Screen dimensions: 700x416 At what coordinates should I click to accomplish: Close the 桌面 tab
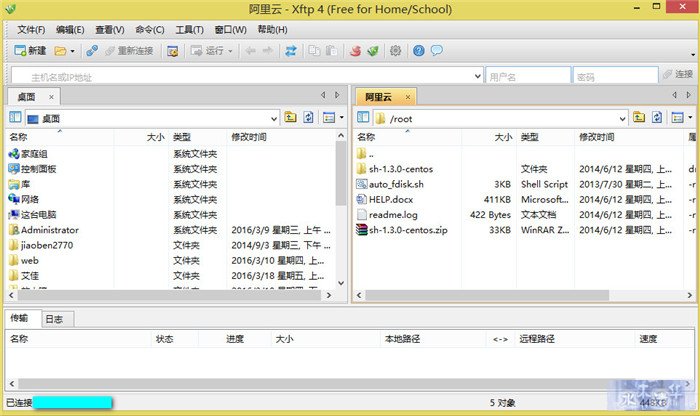click(x=51, y=97)
